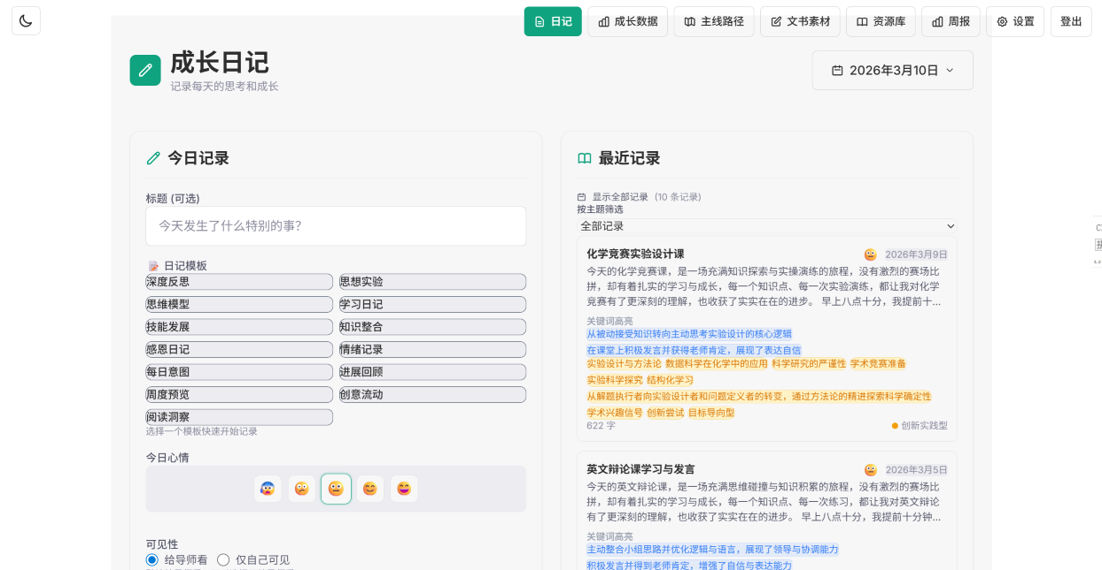The width and height of the screenshot is (1102, 570).
Task: Go to the 主线路径 tab
Action: click(x=714, y=22)
